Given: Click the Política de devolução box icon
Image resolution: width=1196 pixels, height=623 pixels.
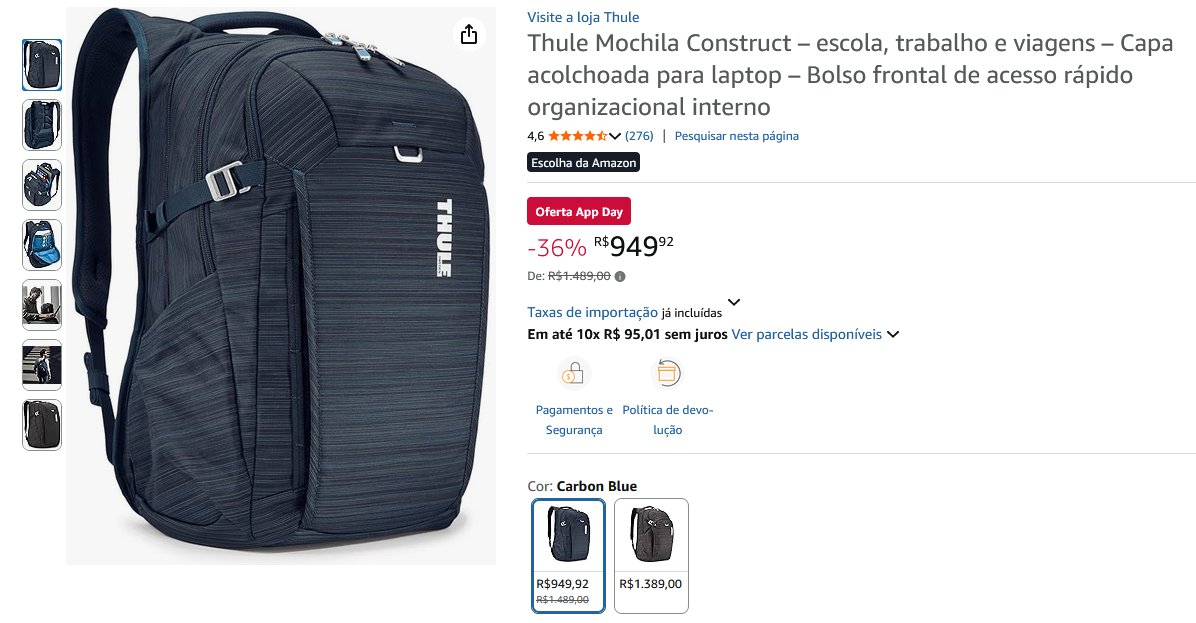Looking at the screenshot, I should point(667,374).
